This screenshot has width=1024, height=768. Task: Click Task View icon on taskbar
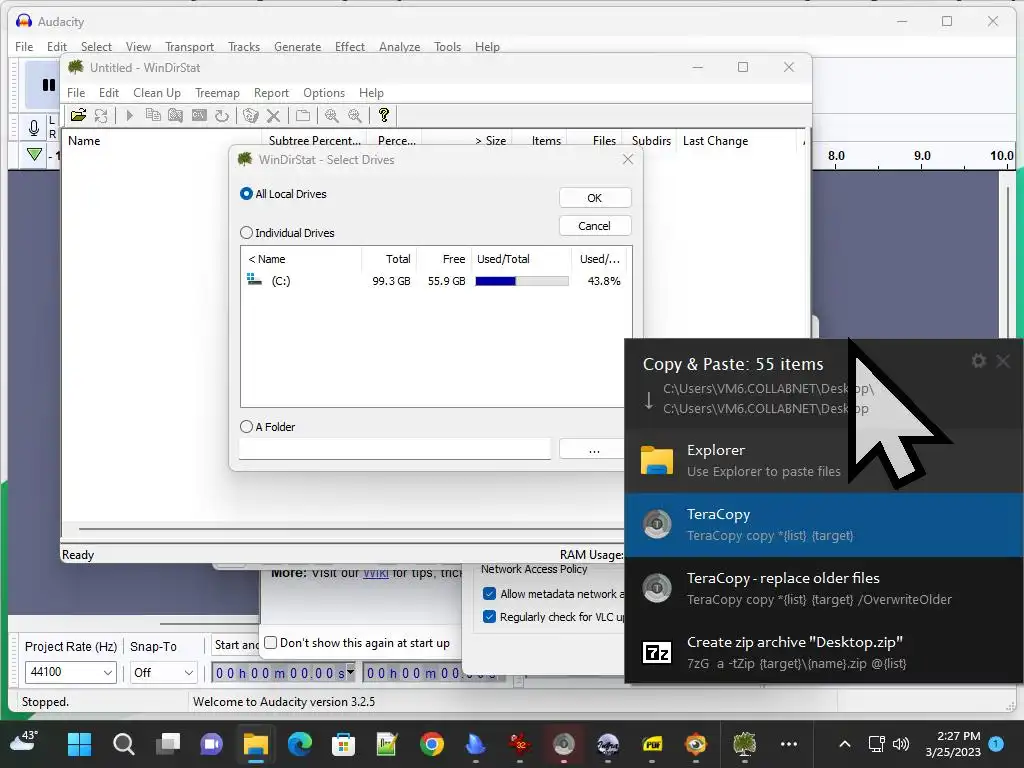click(x=168, y=744)
